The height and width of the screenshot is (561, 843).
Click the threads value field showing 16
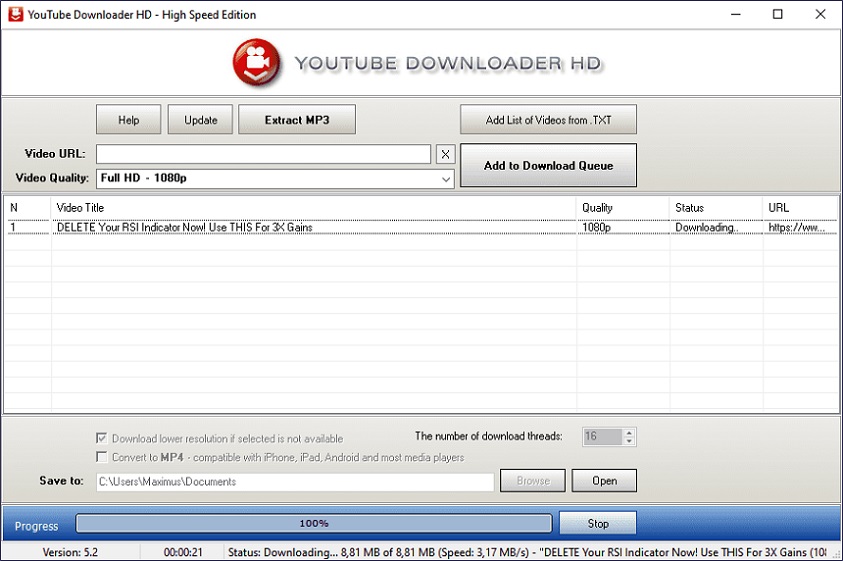click(x=603, y=436)
